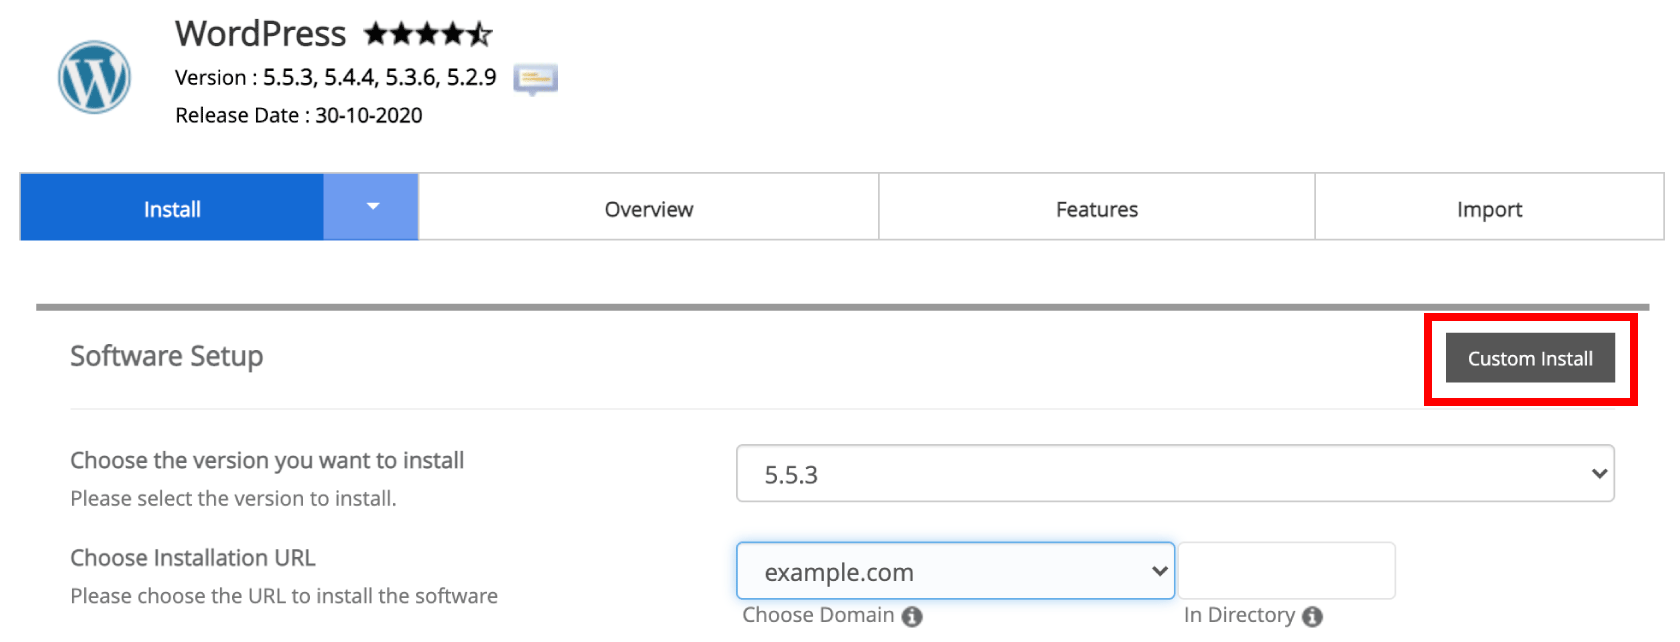Viewport: 1680px width, 642px height.
Task: Click 'Choose Installation URL' label
Action: pos(193,558)
